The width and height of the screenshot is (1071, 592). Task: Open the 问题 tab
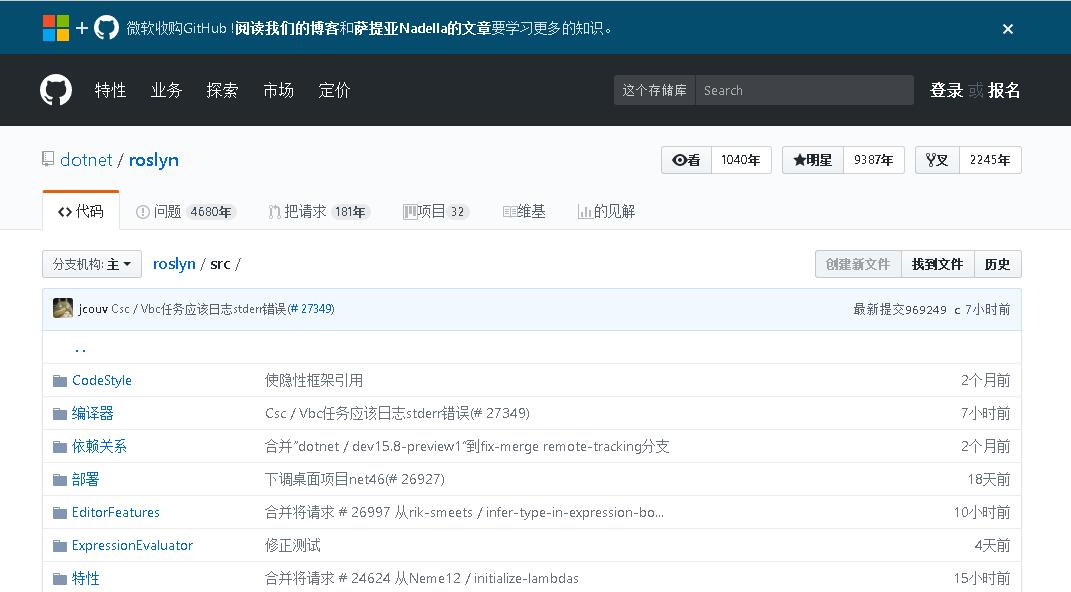pyautogui.click(x=184, y=212)
